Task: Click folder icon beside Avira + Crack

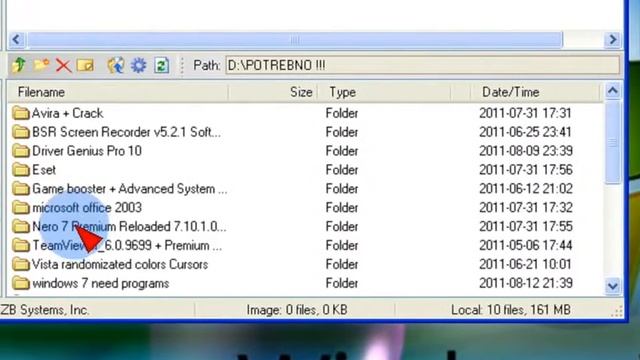Action: pyautogui.click(x=20, y=113)
